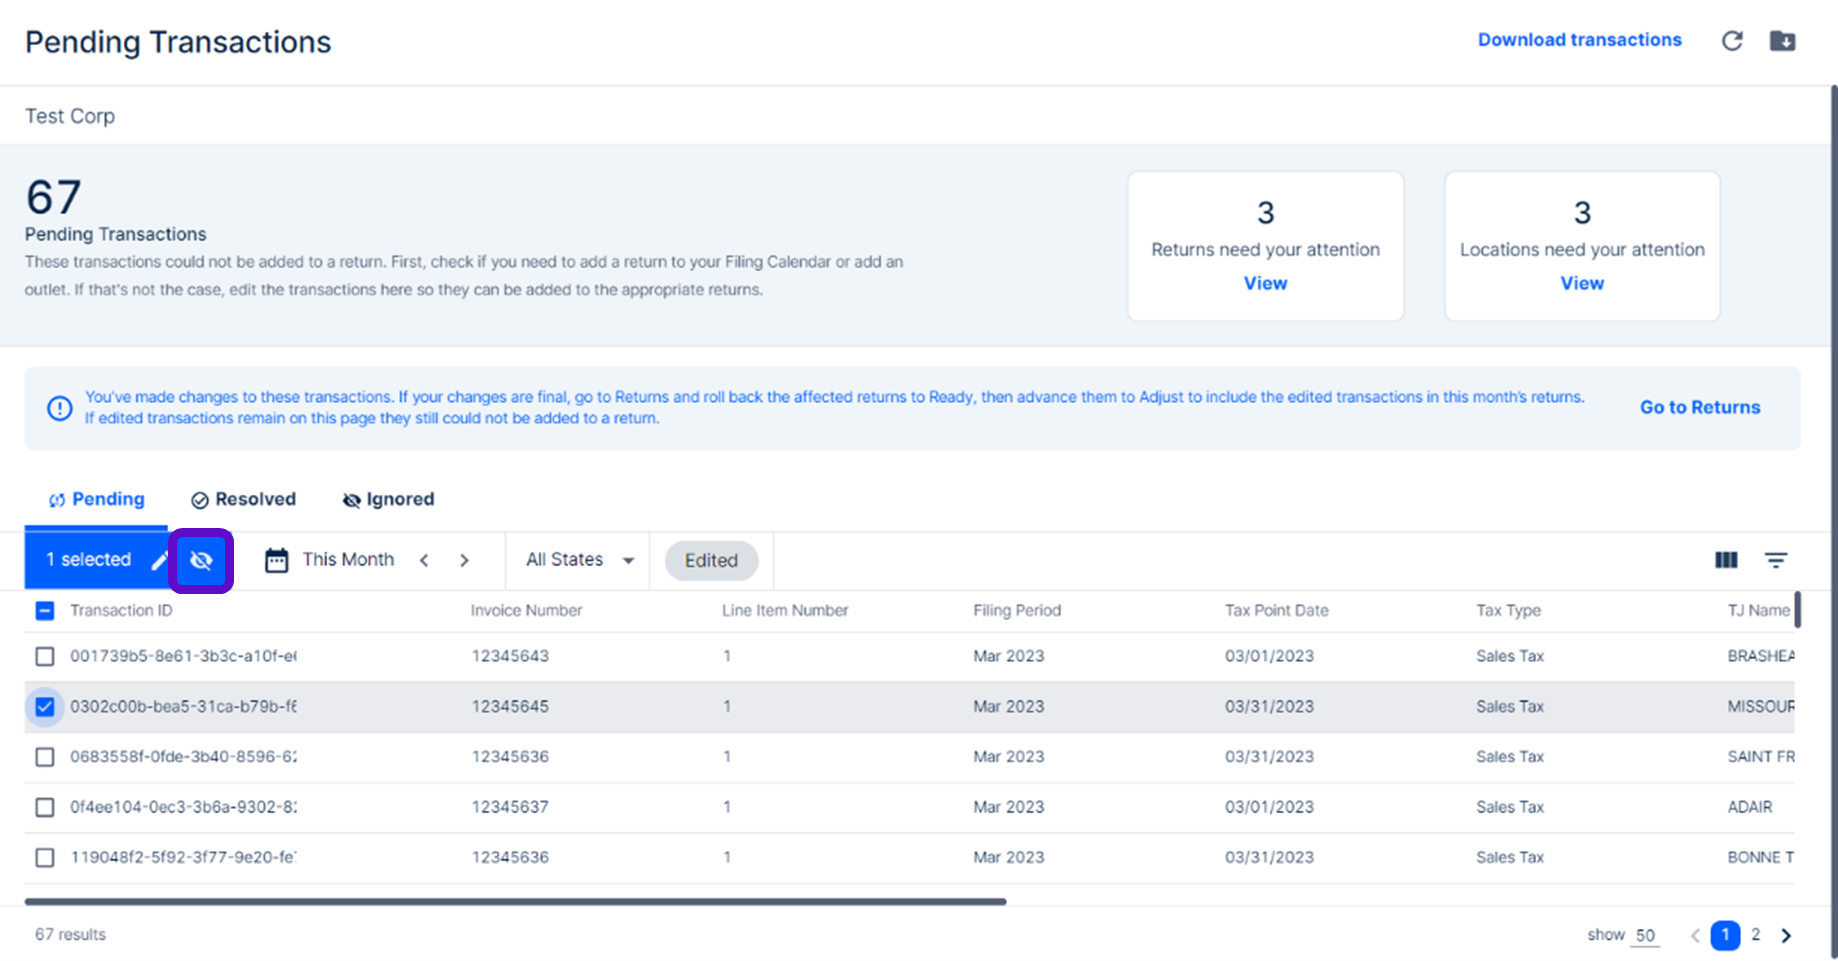This screenshot has width=1838, height=961.
Task: Toggle the select-all header checkbox
Action: tap(45, 611)
